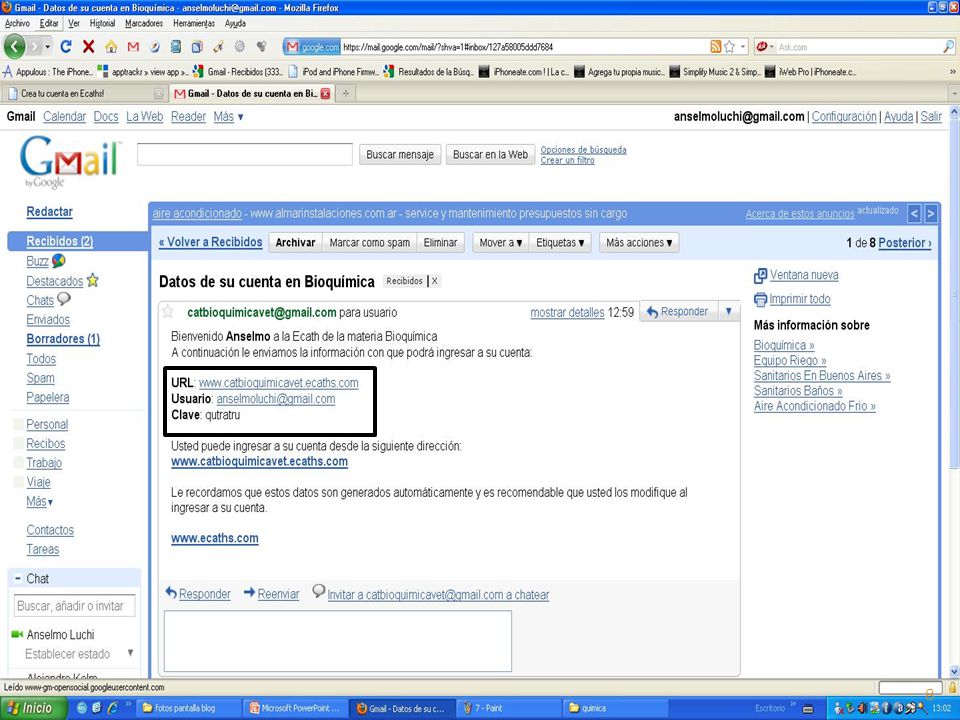Click the Buscar mensaje button
Viewport: 960px width, 720px height.
click(x=400, y=155)
